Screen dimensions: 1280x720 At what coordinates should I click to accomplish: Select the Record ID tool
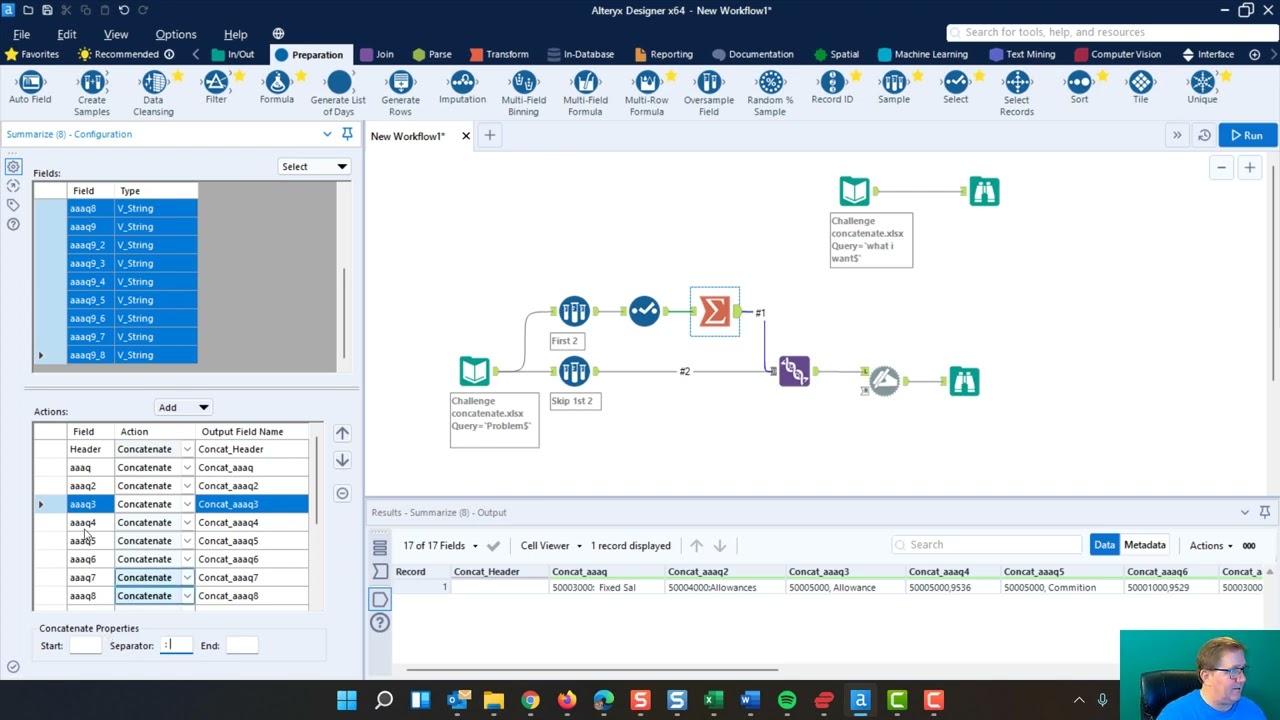[832, 89]
